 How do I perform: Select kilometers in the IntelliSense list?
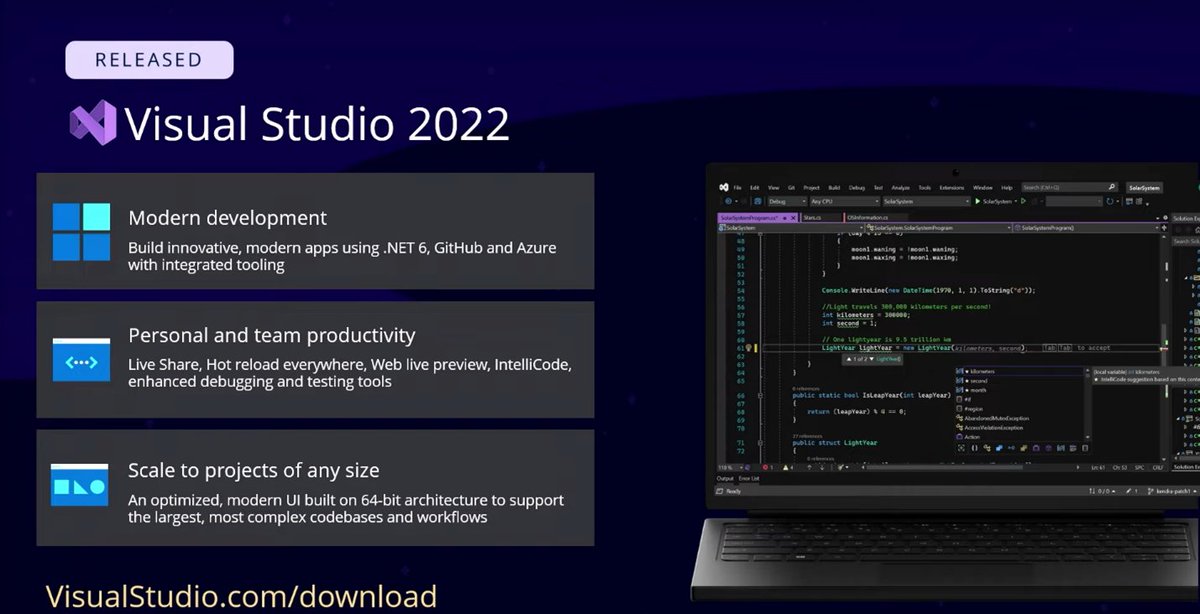coord(1022,371)
